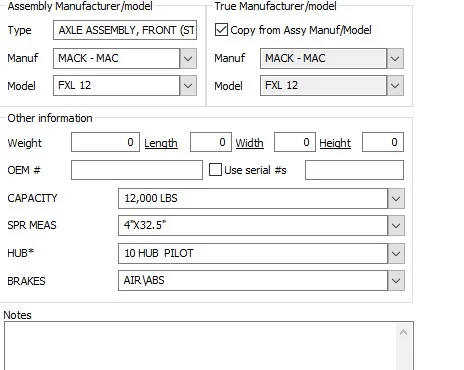
Task: Click the Width link label
Action: (x=250, y=143)
